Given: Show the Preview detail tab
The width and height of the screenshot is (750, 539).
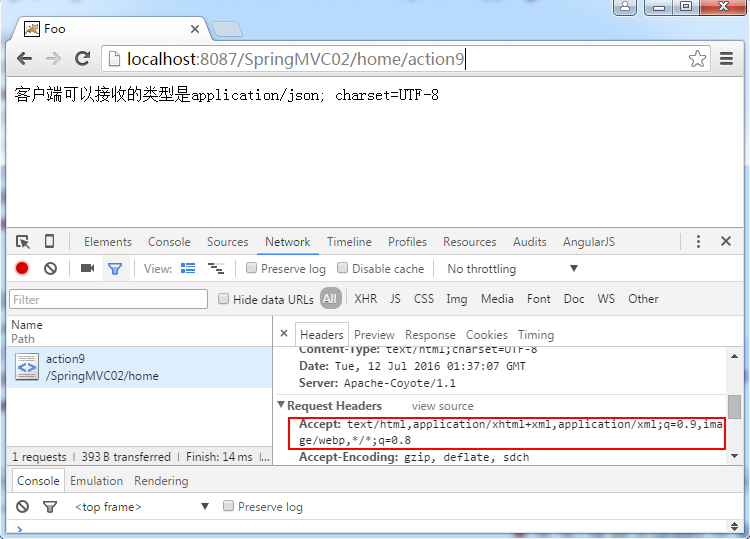Looking at the screenshot, I should coord(374,335).
